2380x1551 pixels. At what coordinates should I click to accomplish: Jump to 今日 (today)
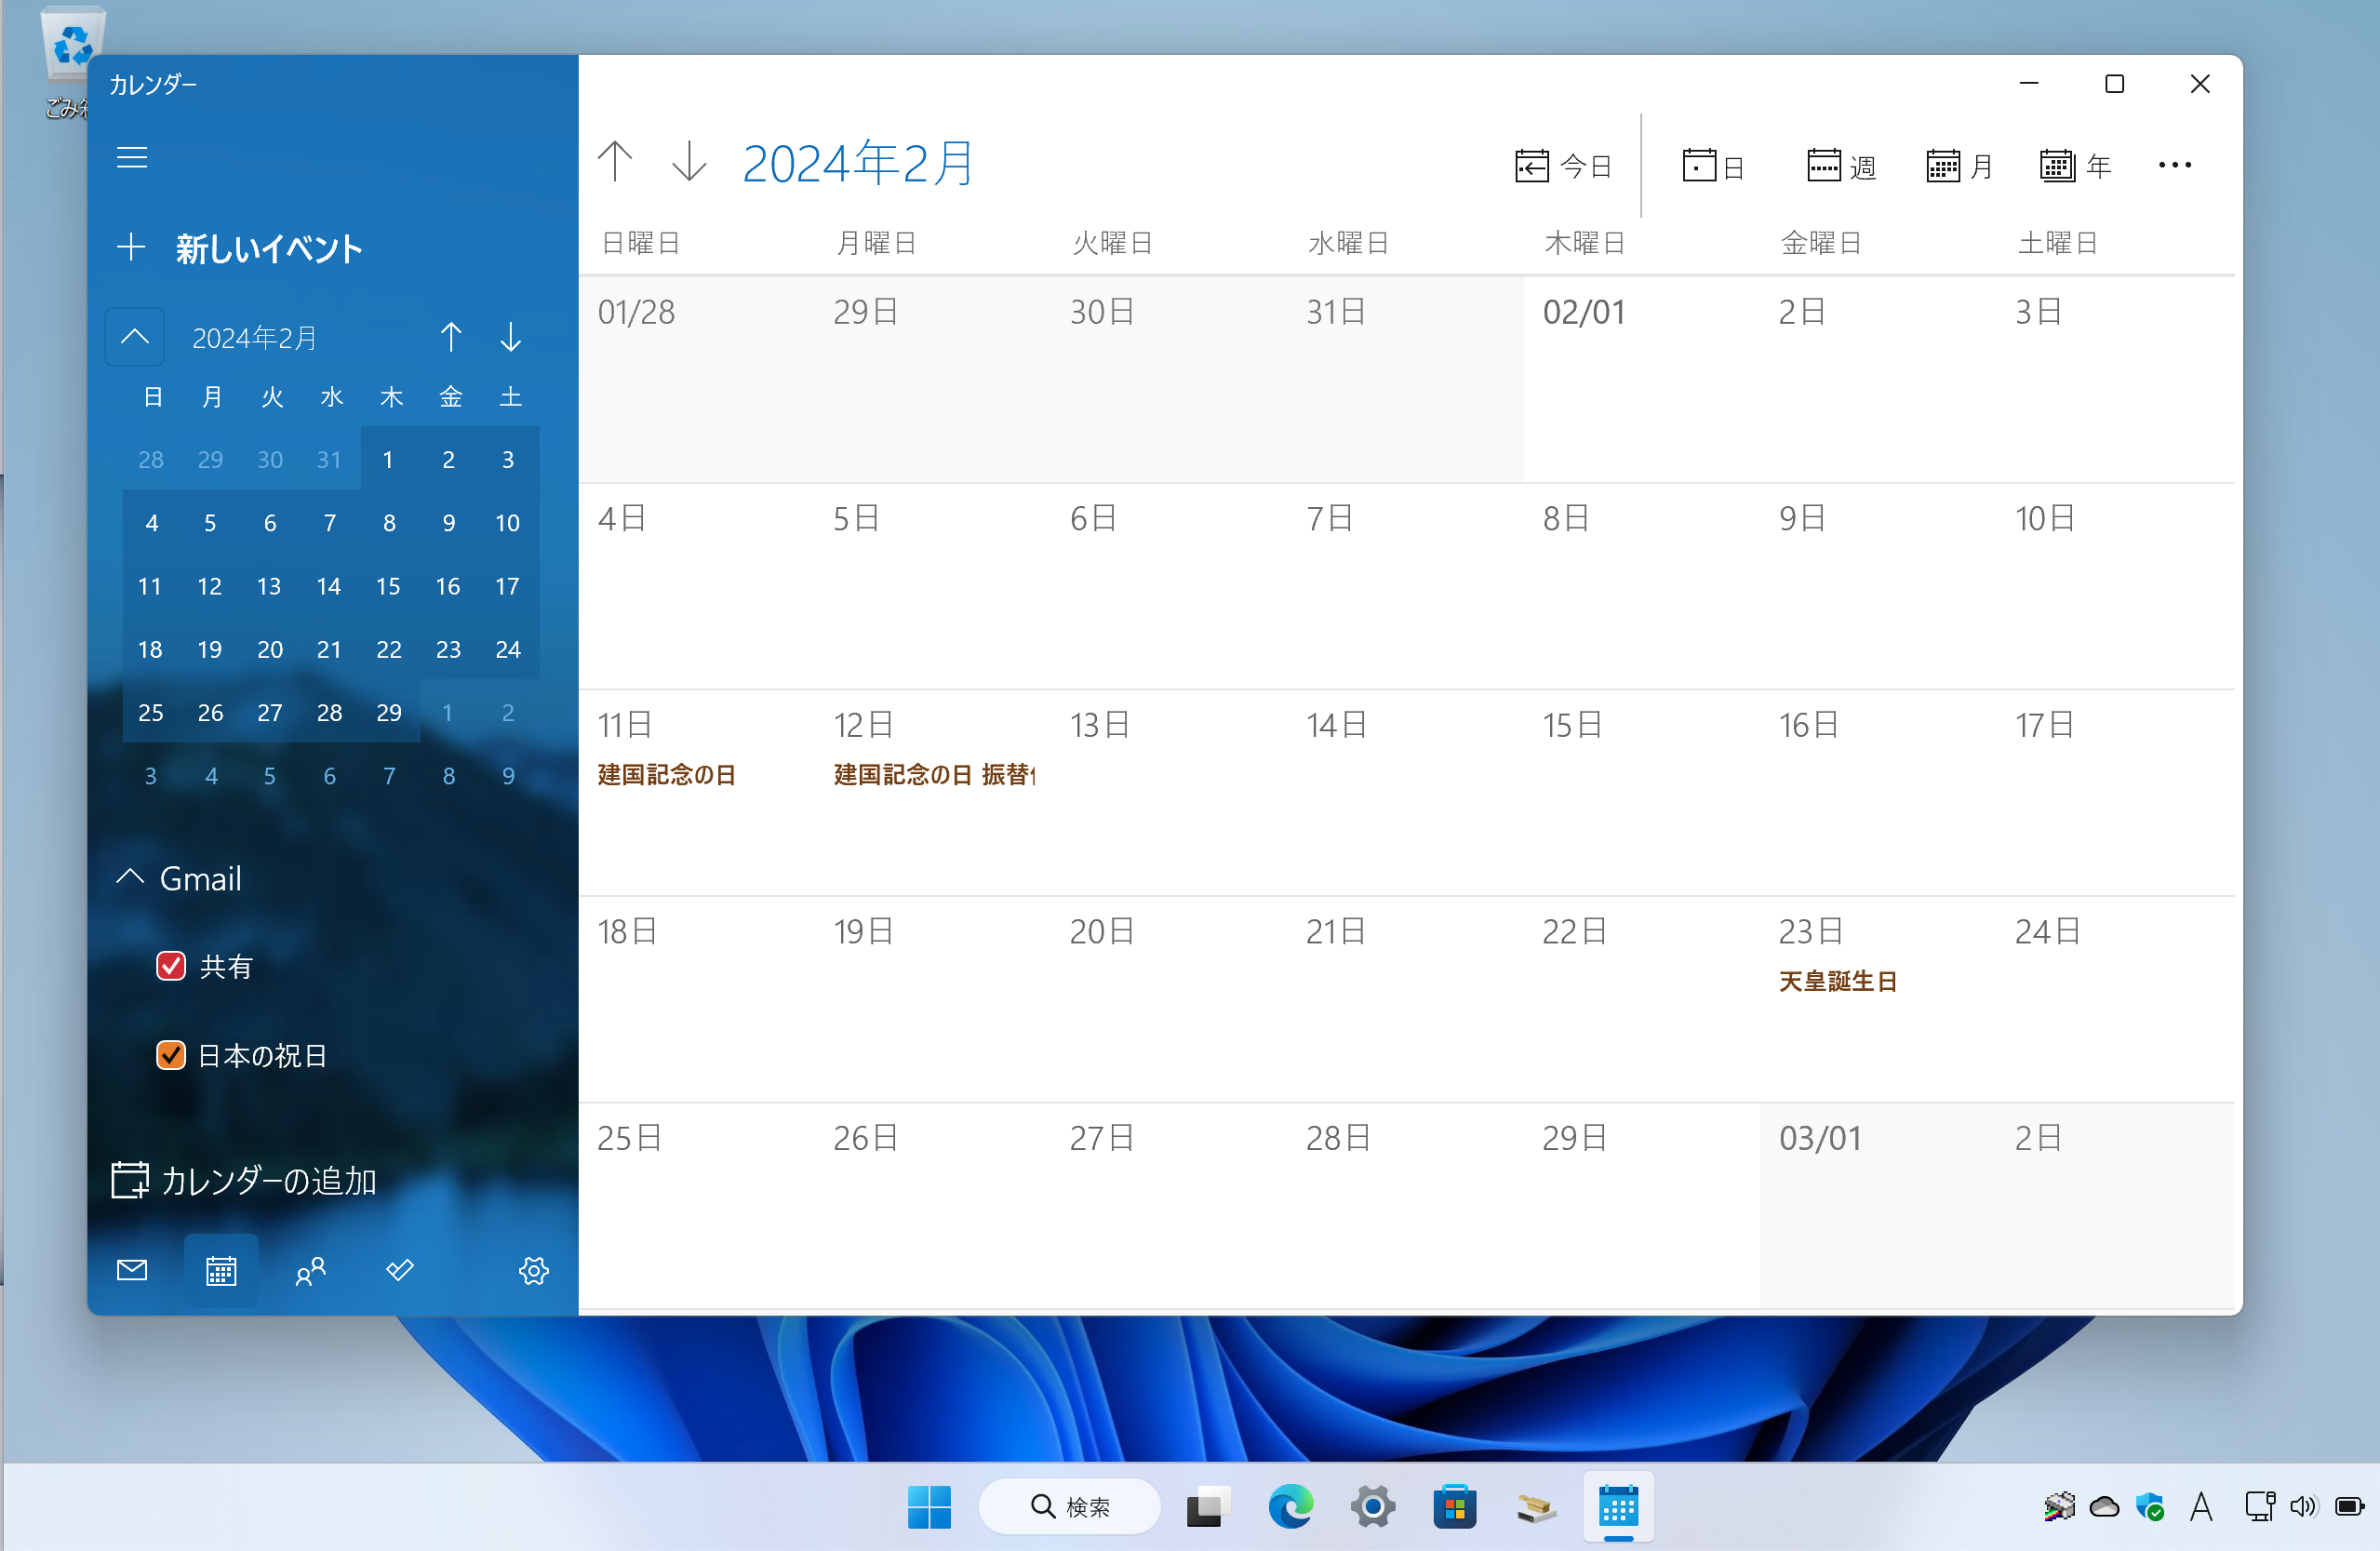click(1563, 166)
